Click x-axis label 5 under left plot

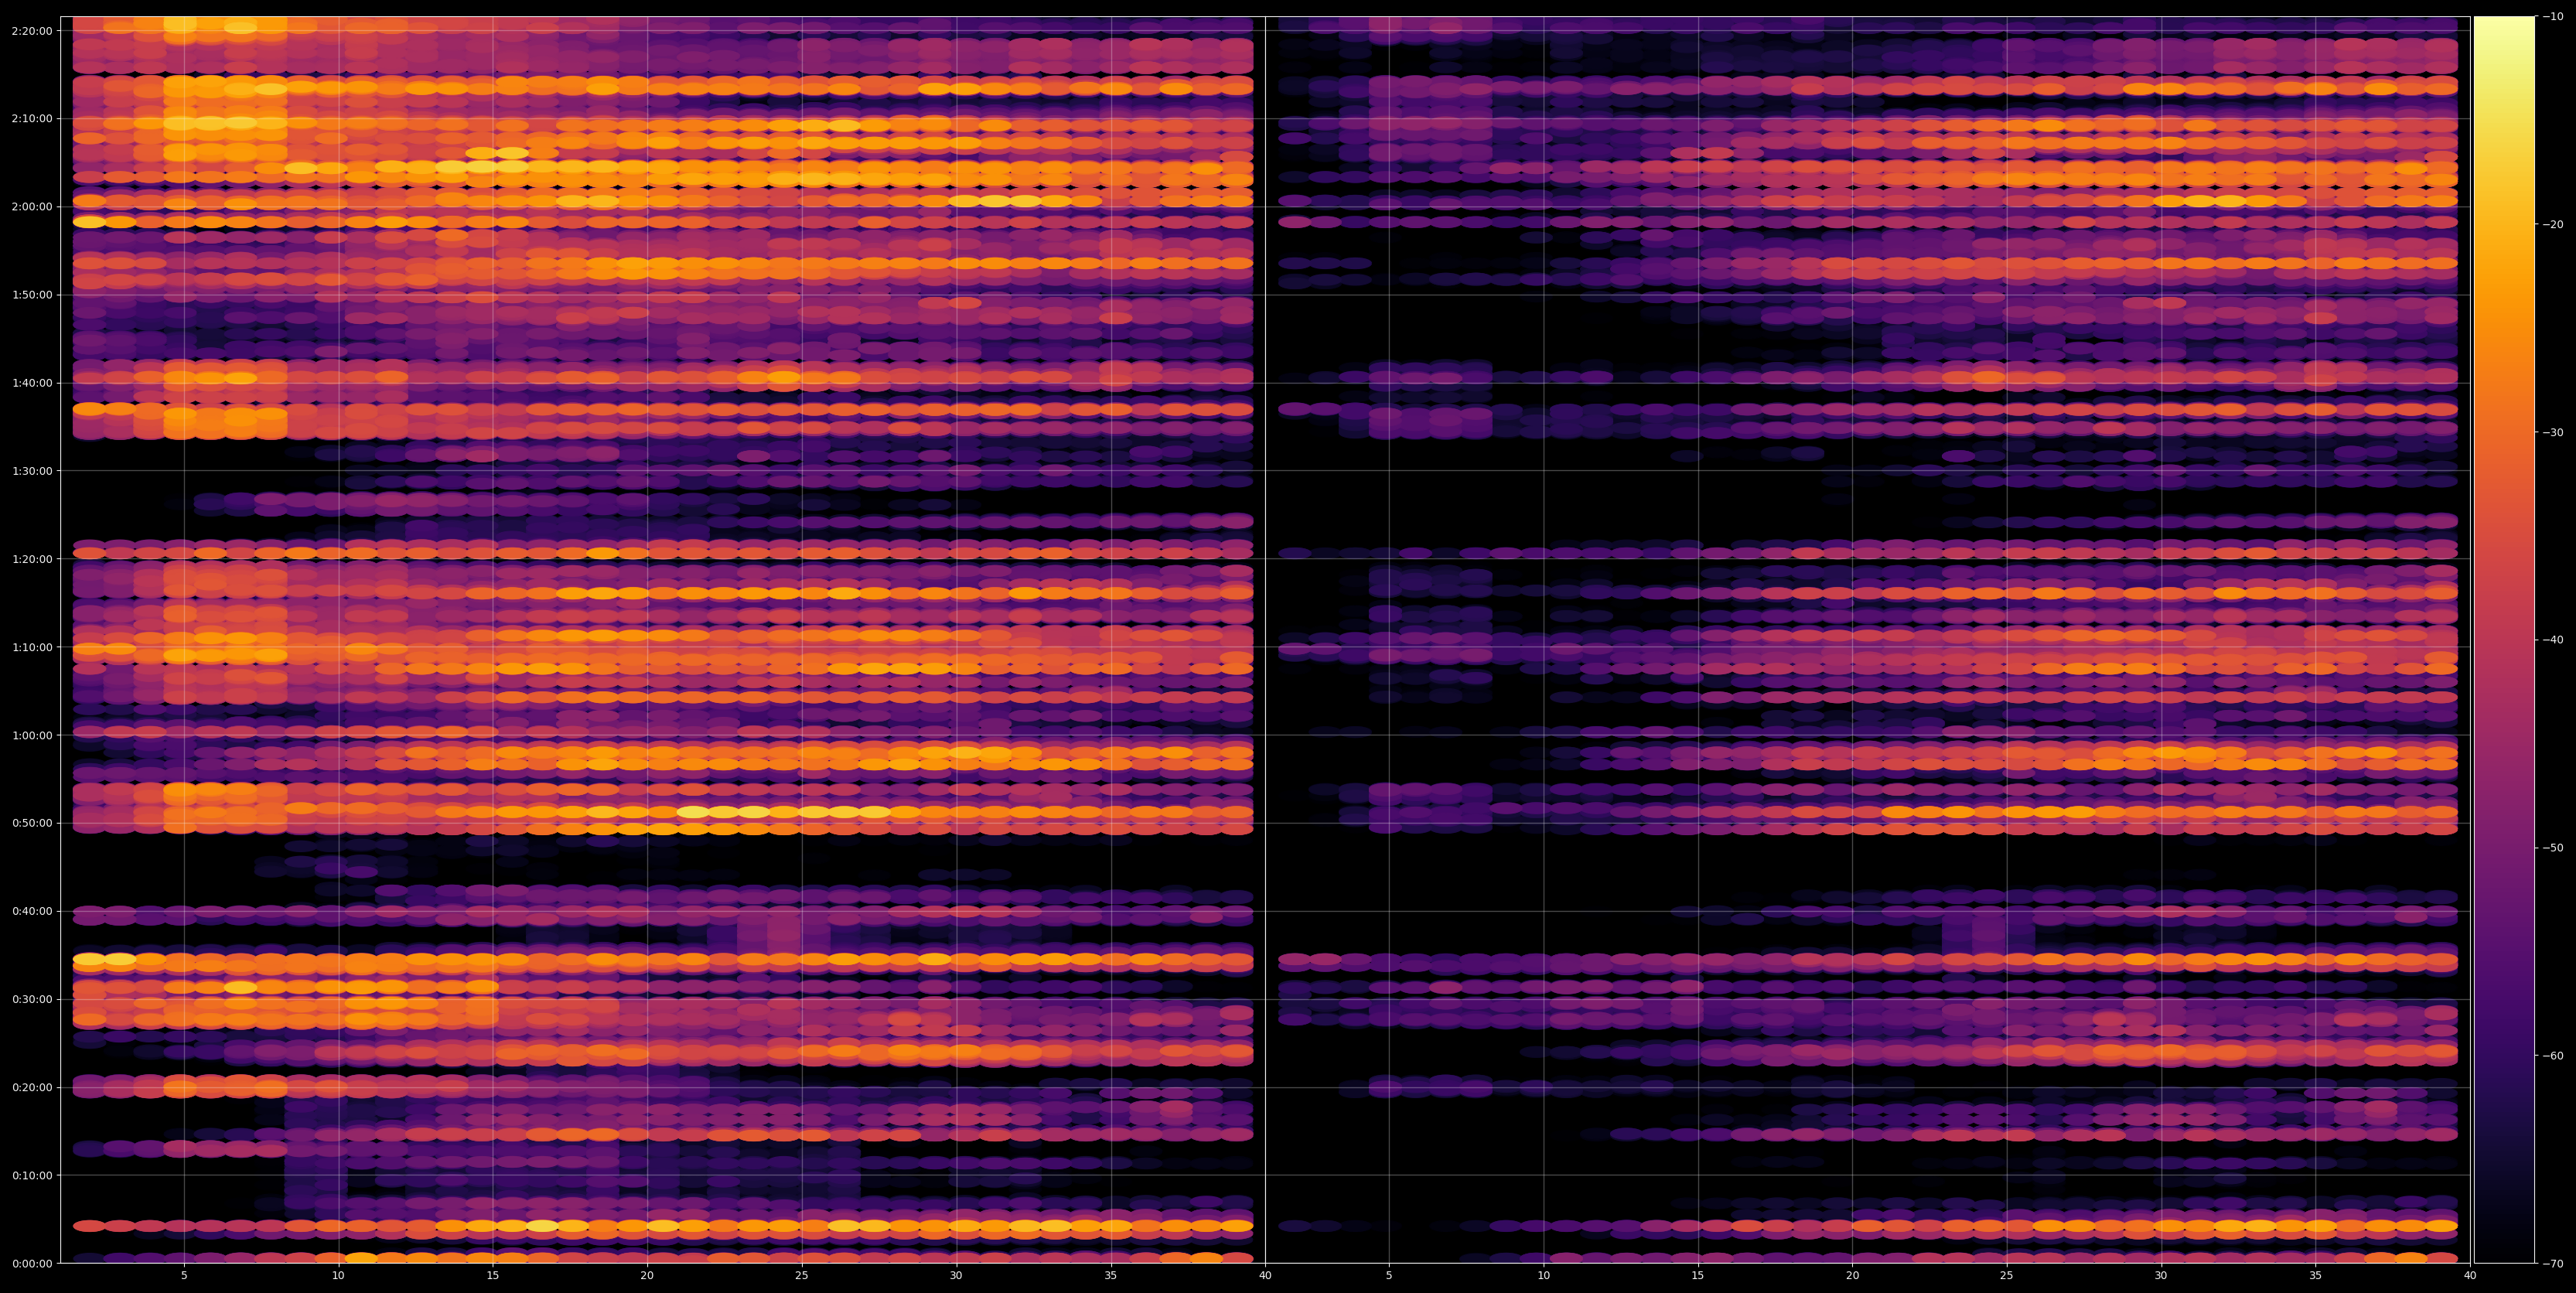coord(184,1276)
